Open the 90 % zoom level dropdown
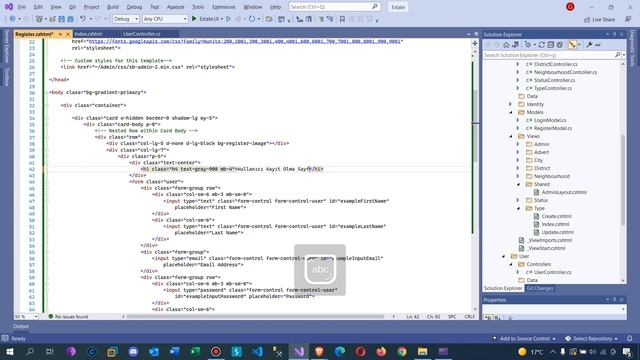 click(26, 317)
